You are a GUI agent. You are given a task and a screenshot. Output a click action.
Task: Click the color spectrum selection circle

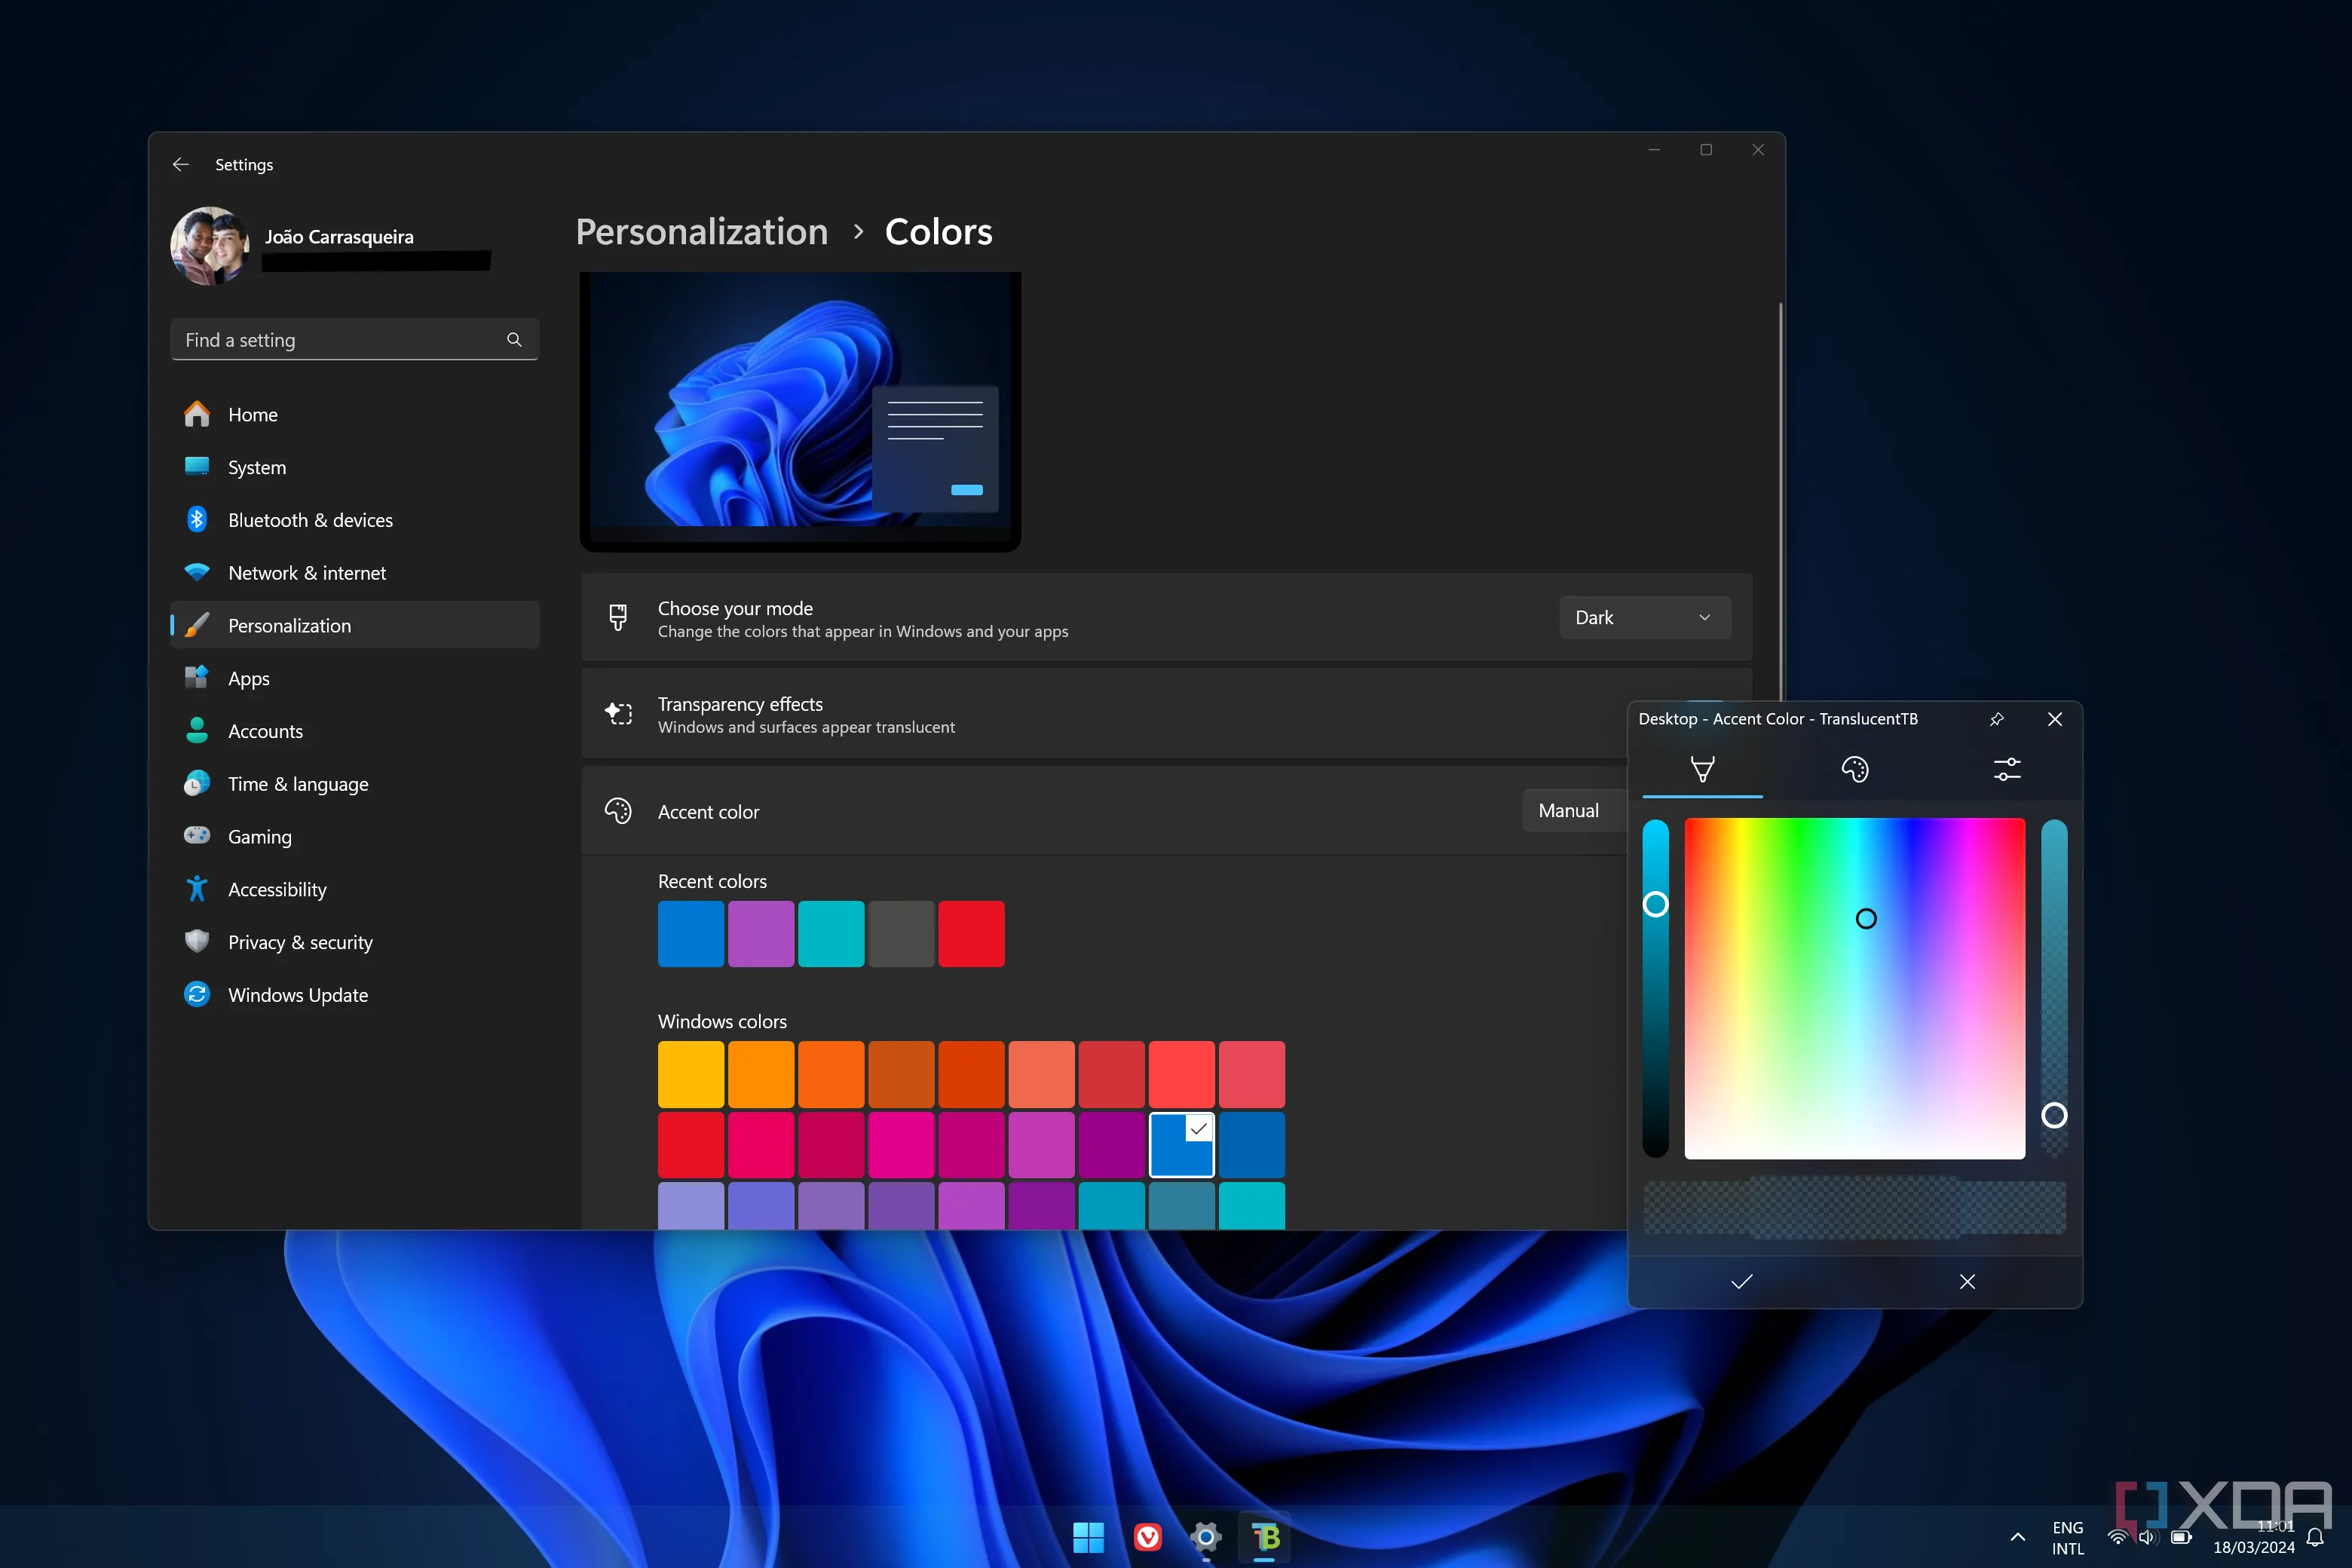[x=1866, y=919]
